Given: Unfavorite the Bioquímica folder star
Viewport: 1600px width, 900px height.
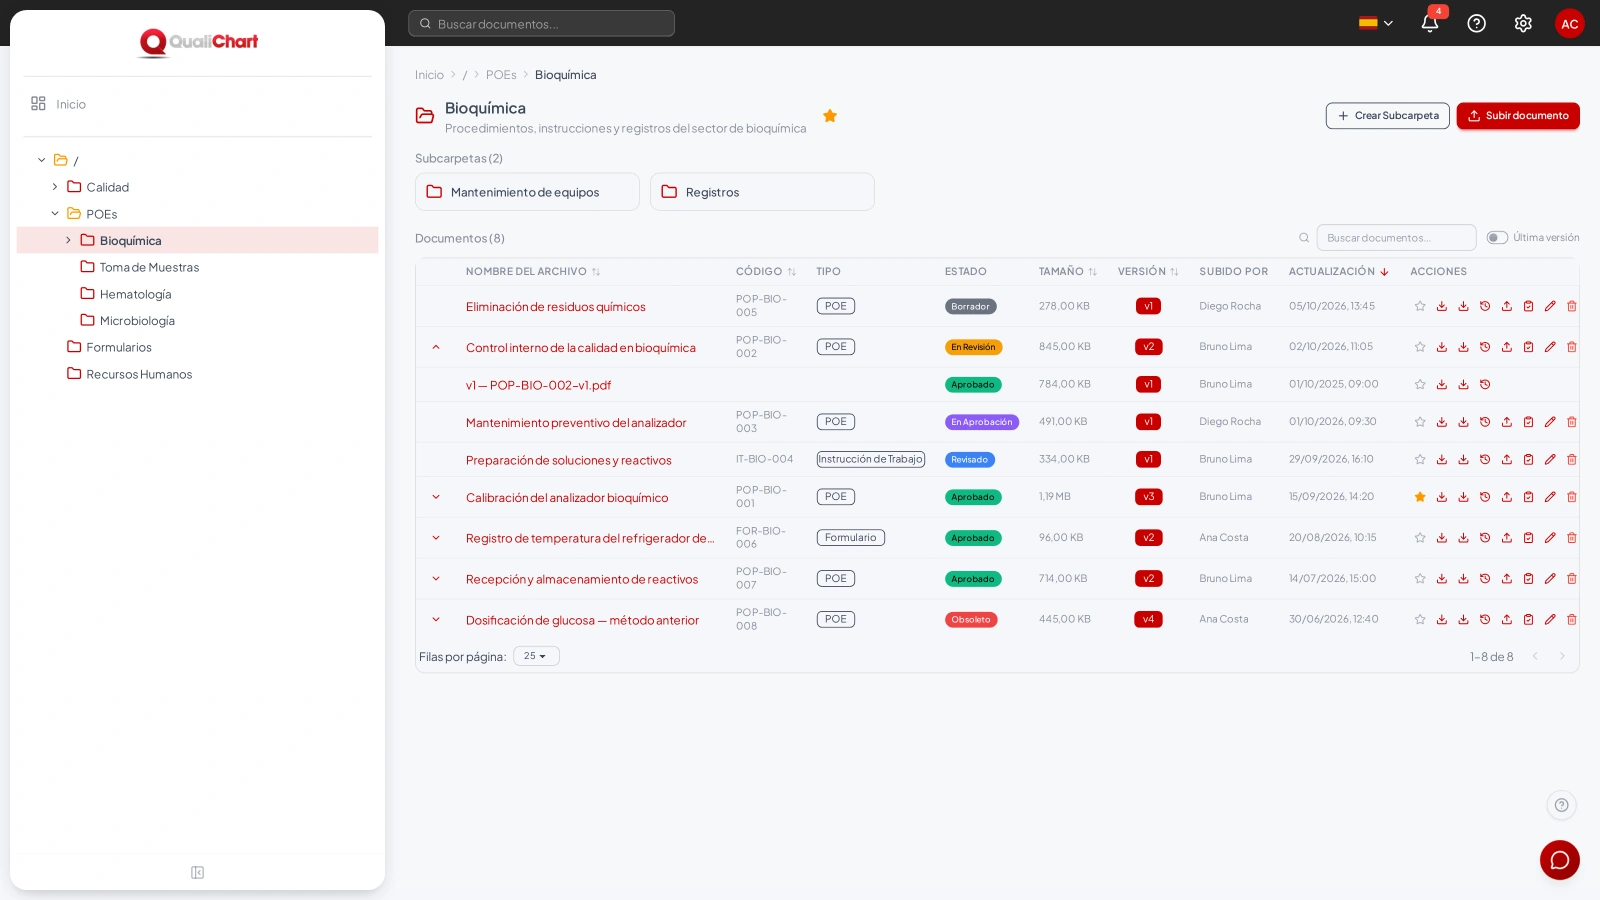Looking at the screenshot, I should click(x=830, y=116).
